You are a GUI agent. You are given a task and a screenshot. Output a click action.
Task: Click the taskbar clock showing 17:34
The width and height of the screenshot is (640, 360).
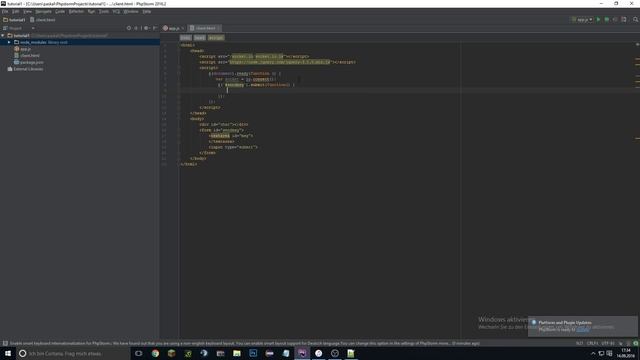click(625, 353)
